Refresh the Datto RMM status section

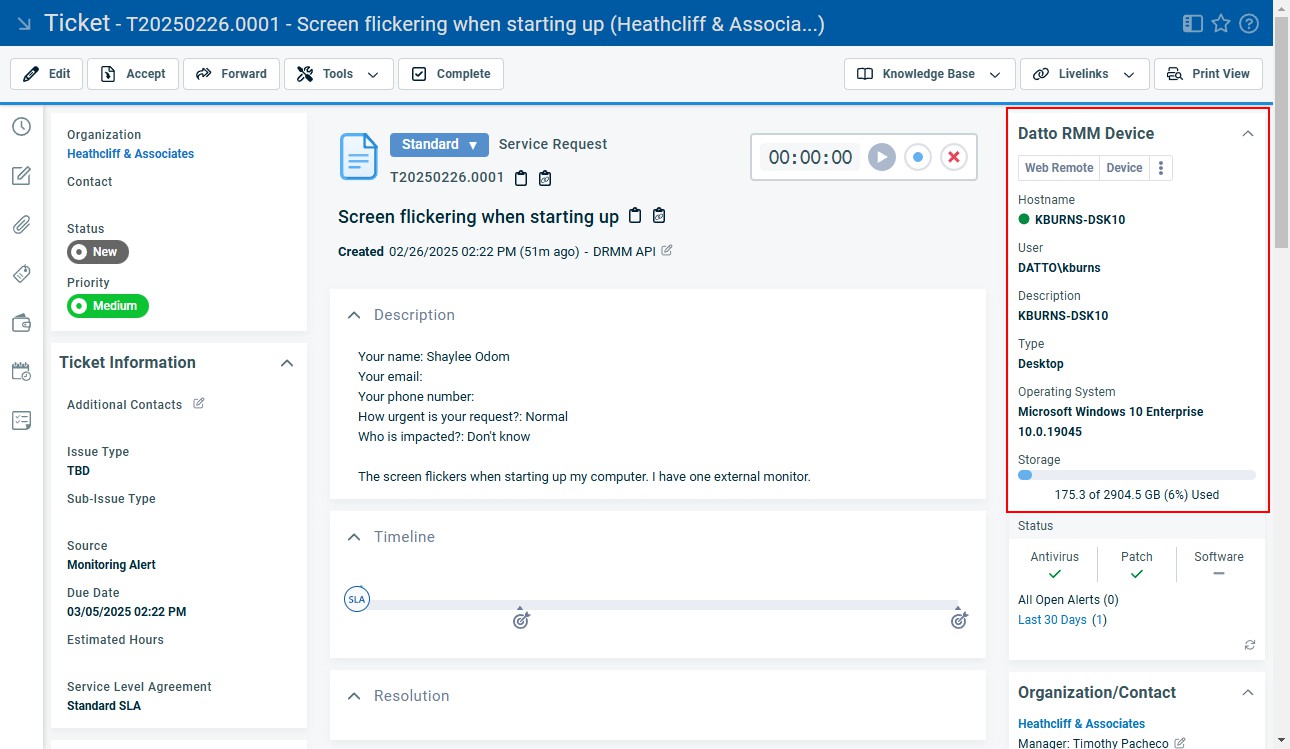click(1250, 645)
